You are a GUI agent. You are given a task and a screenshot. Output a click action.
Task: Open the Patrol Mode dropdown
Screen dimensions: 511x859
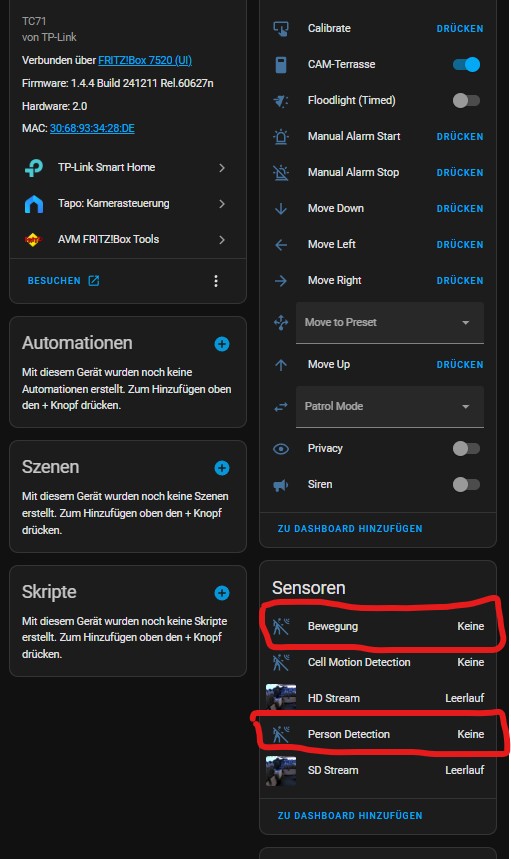389,406
